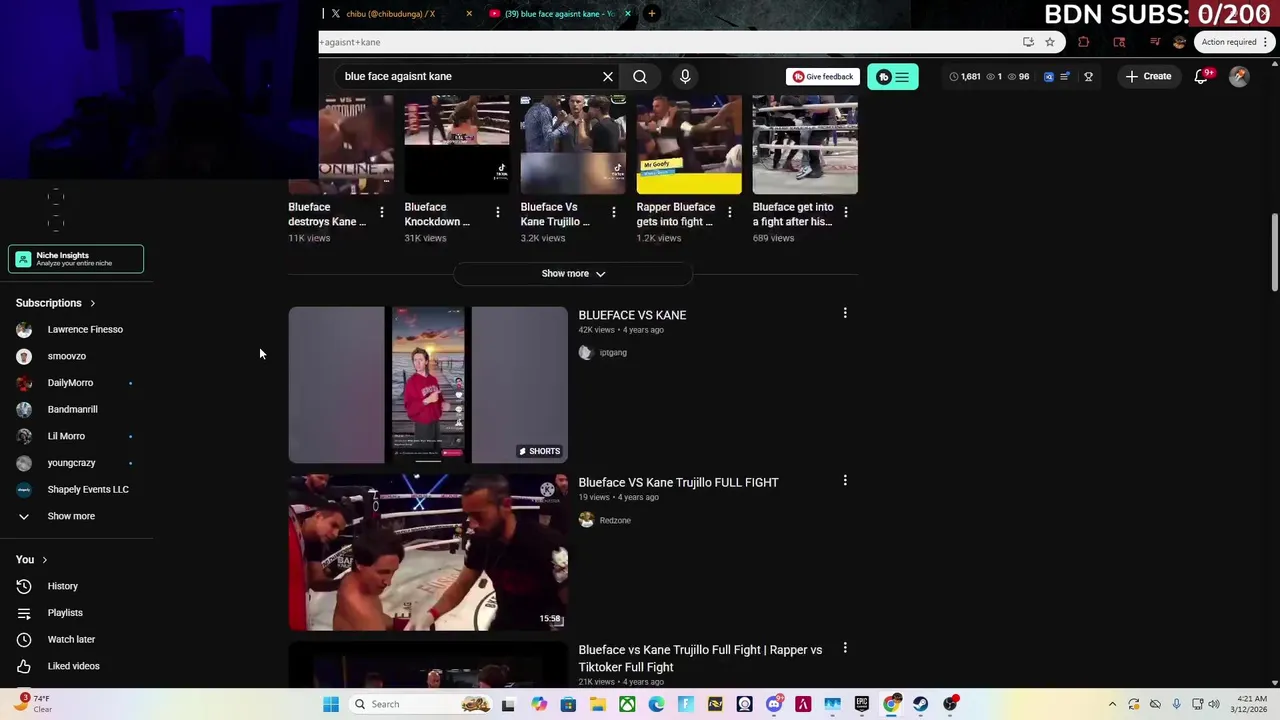The width and height of the screenshot is (1280, 720).
Task: Open Epic Games Launcher from taskbar
Action: tap(861, 704)
